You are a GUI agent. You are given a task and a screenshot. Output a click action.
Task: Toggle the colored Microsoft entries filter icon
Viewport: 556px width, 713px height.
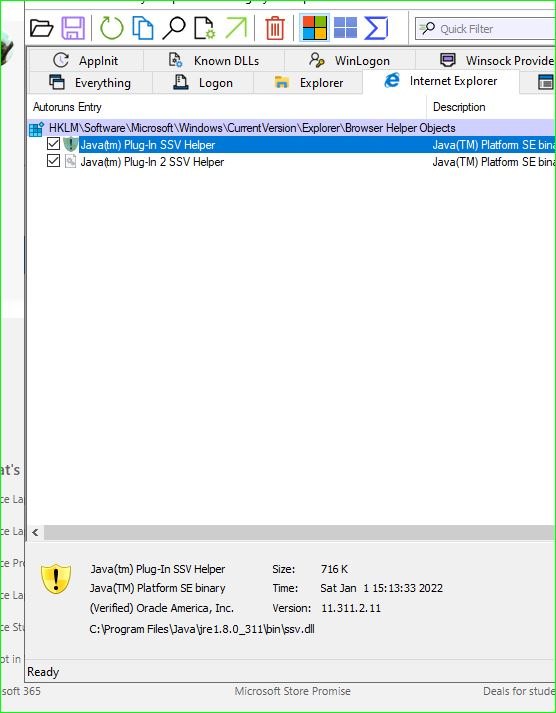(x=315, y=28)
